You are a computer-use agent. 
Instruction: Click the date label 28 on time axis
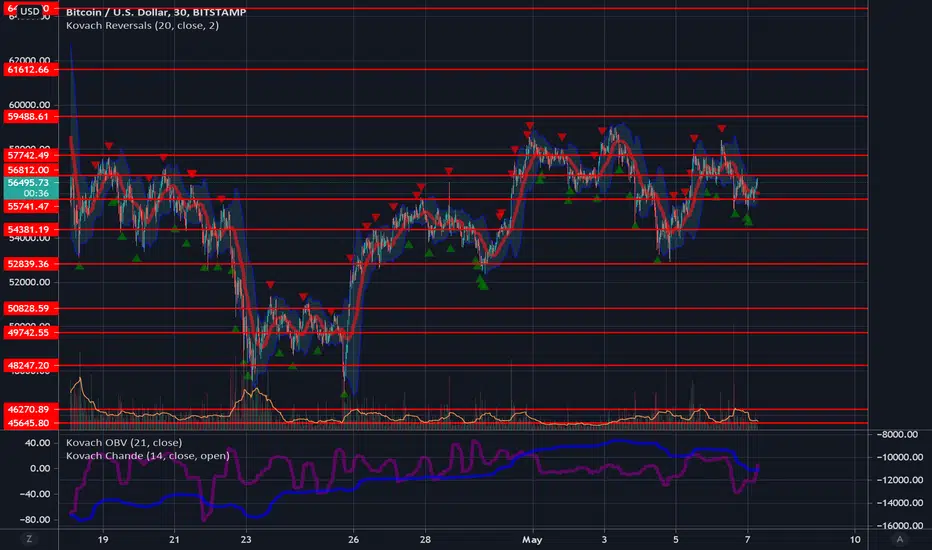click(x=425, y=540)
